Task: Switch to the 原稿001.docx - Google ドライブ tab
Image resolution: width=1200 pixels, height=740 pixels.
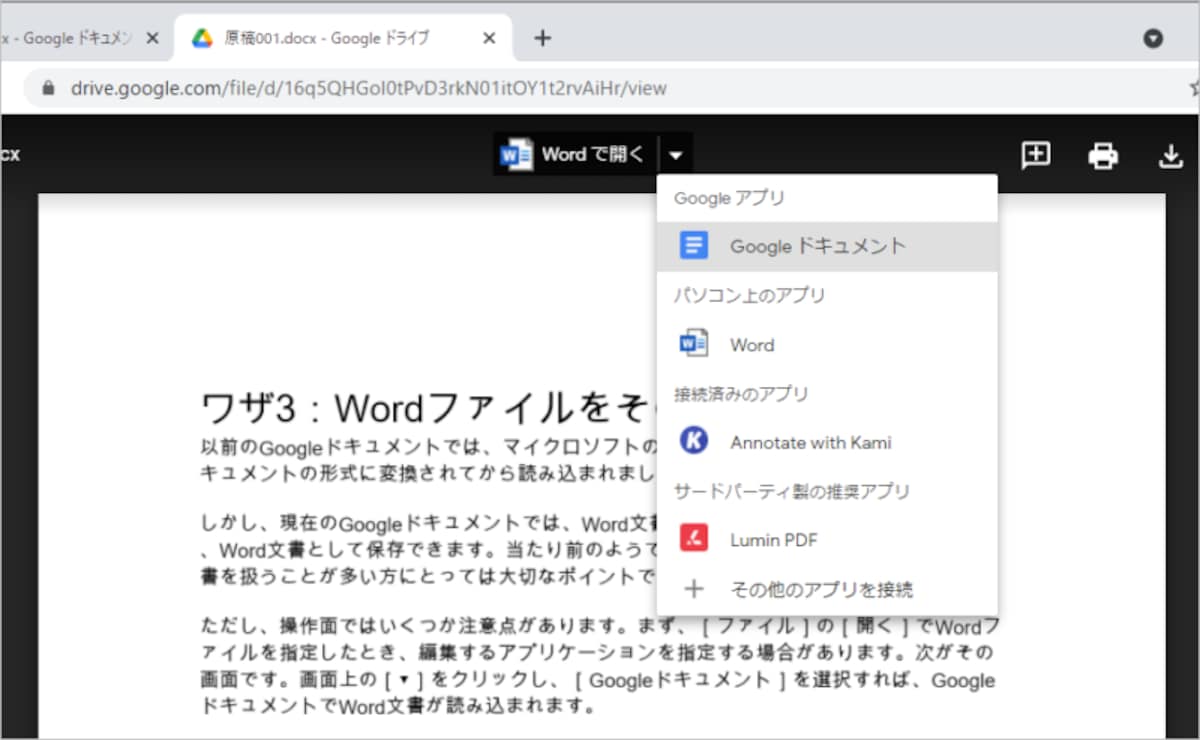Action: pyautogui.click(x=345, y=39)
